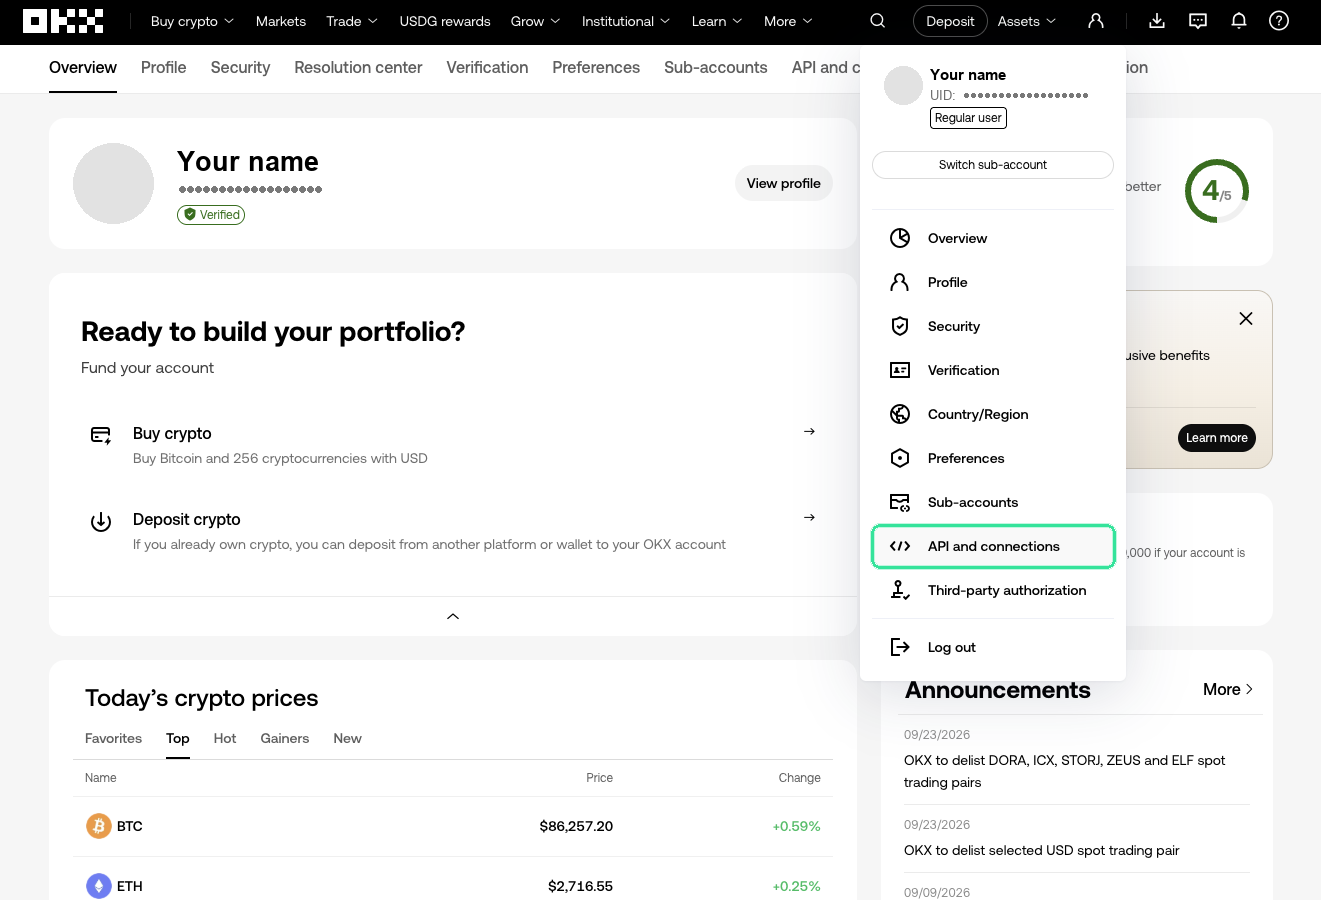Click the Deposit button in header
The width and height of the screenshot is (1321, 900).
coord(950,21)
